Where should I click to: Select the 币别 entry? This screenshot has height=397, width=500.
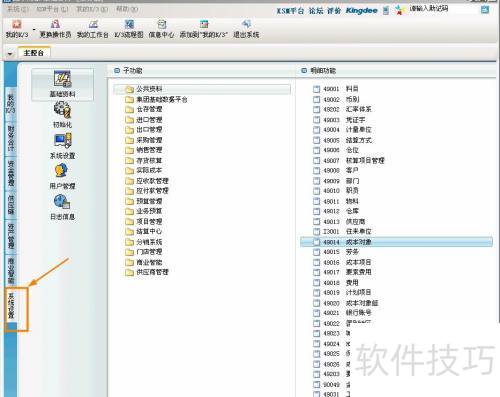pos(336,99)
